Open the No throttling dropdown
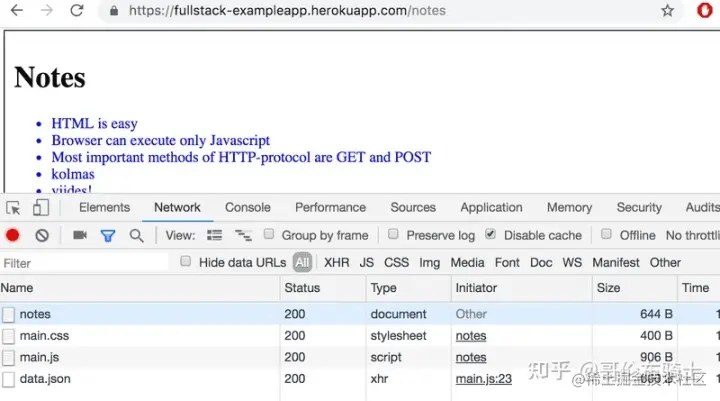The image size is (720, 401). [692, 236]
